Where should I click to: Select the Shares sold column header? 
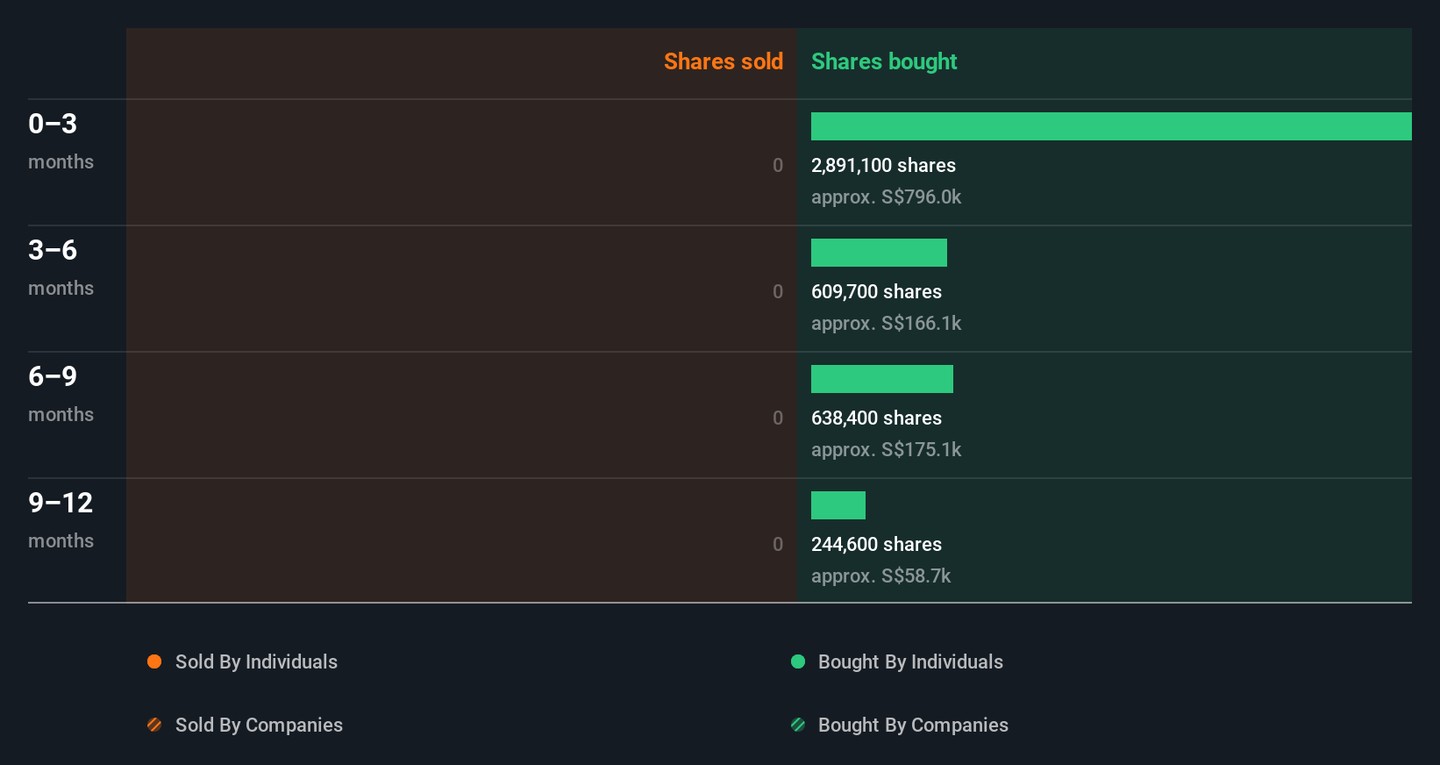(723, 62)
